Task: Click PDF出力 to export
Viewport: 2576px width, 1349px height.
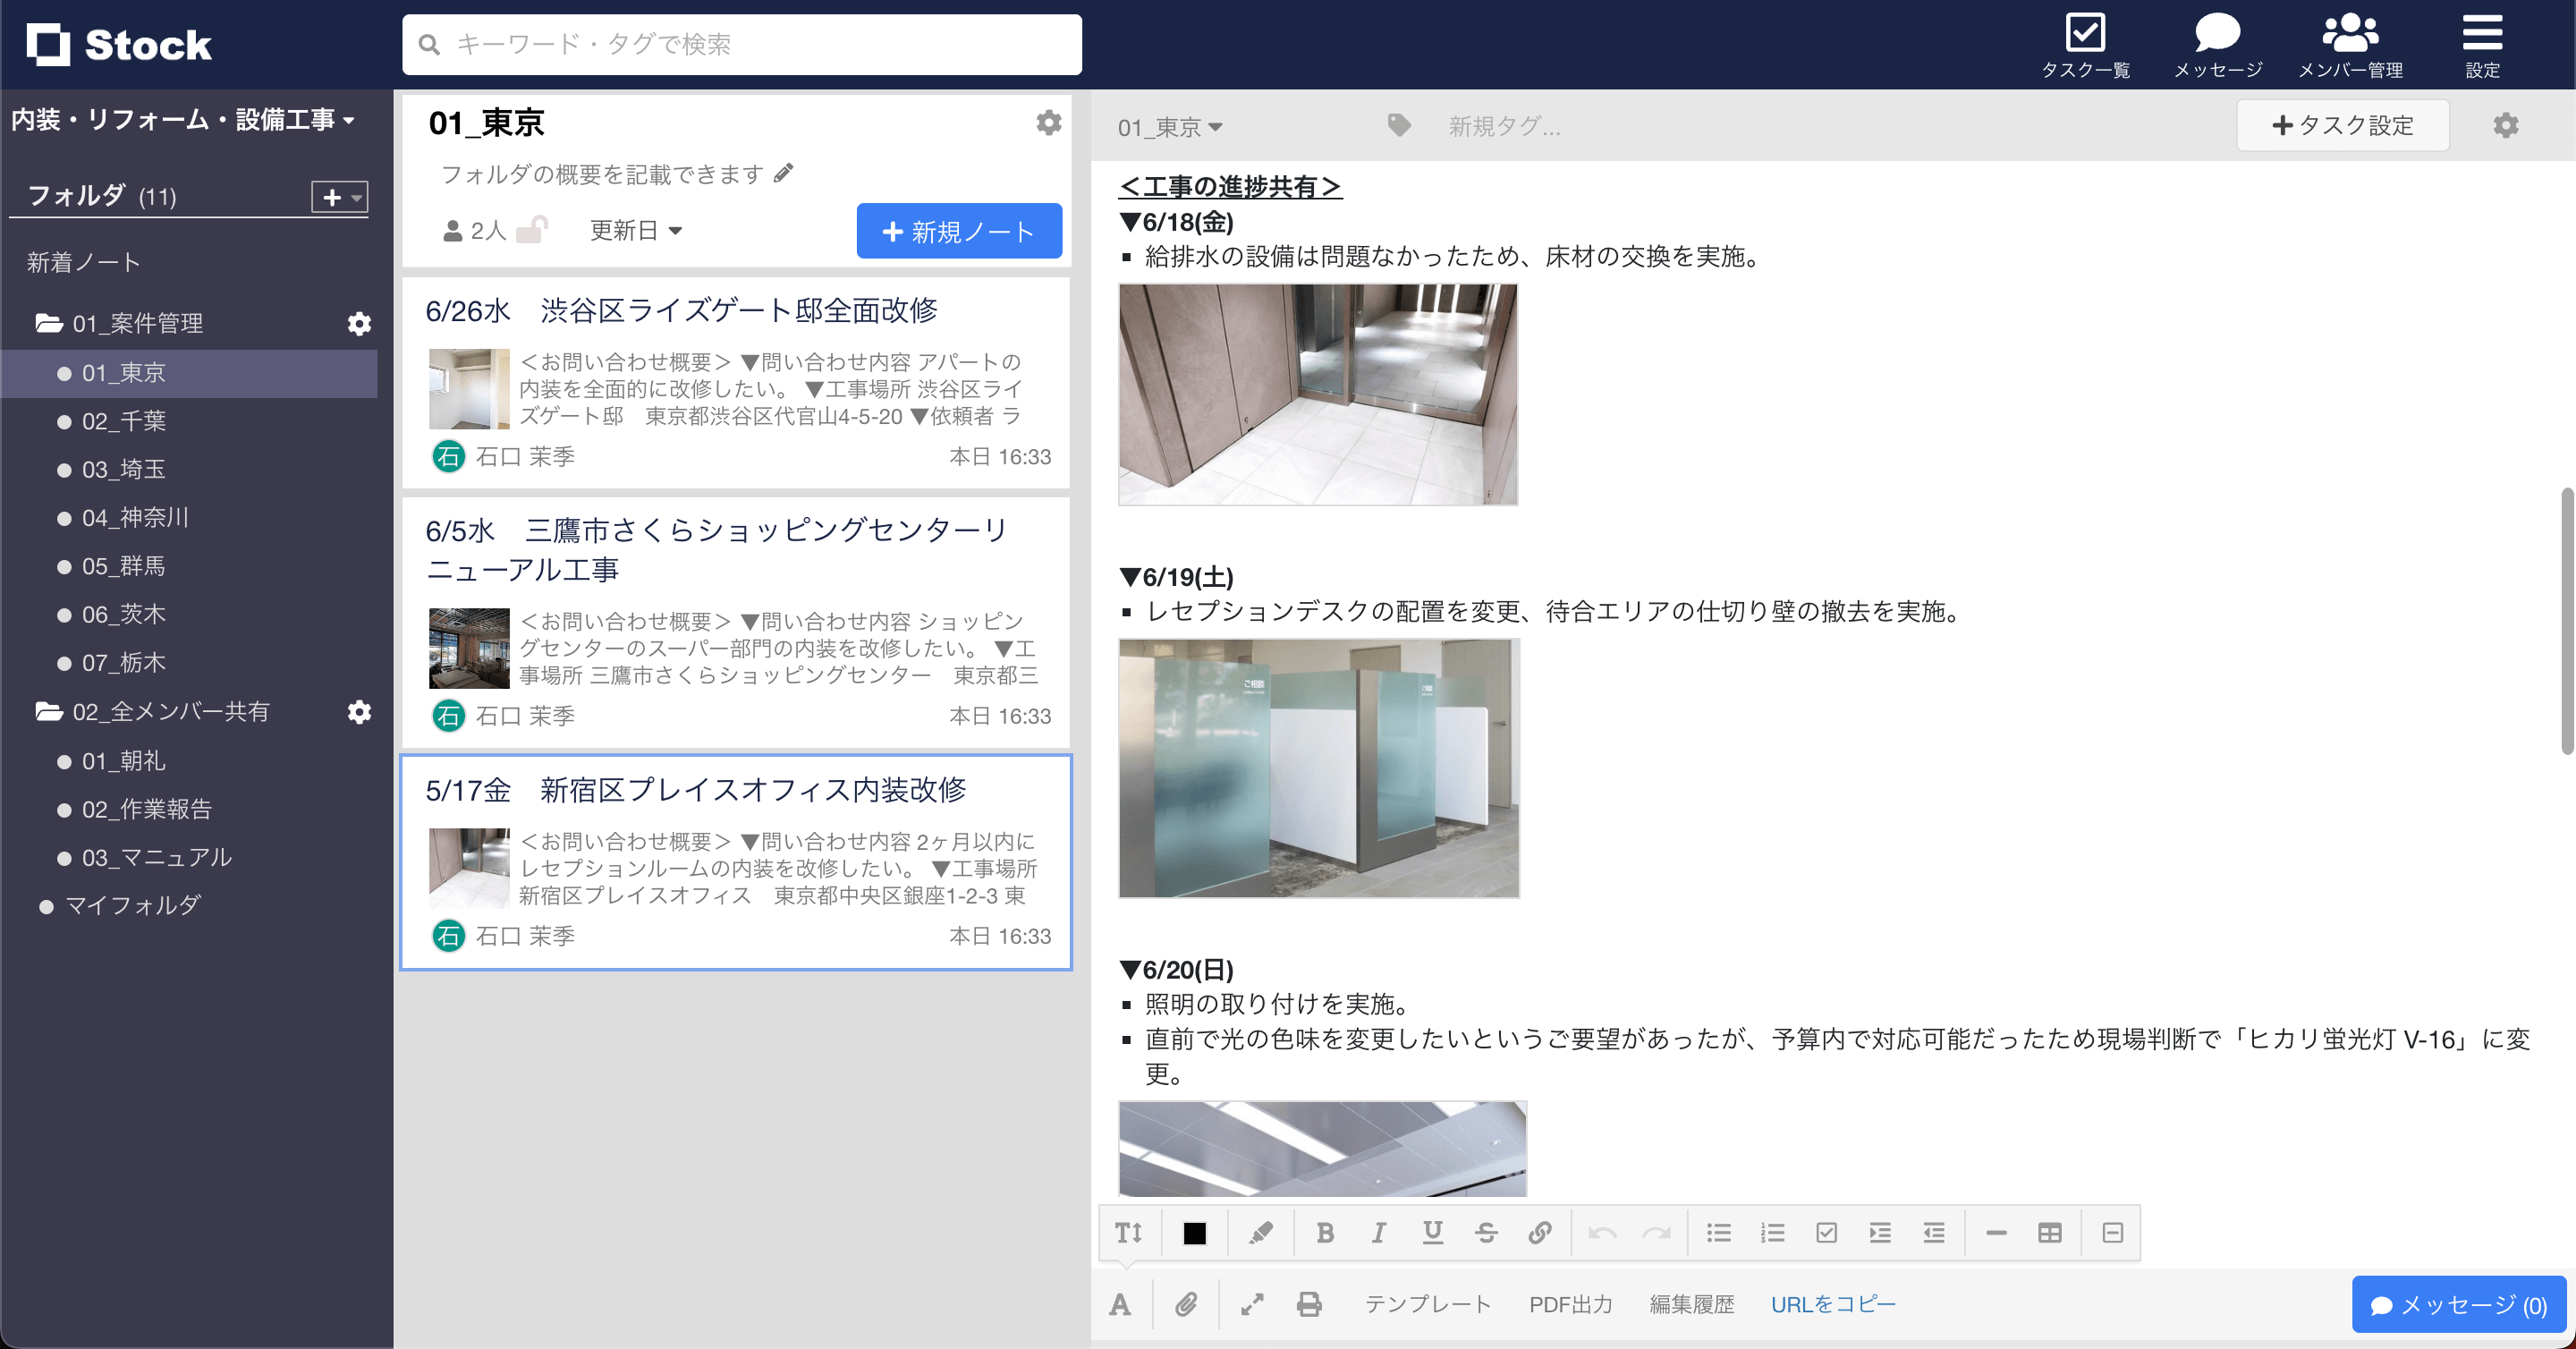Action: pyautogui.click(x=1570, y=1304)
